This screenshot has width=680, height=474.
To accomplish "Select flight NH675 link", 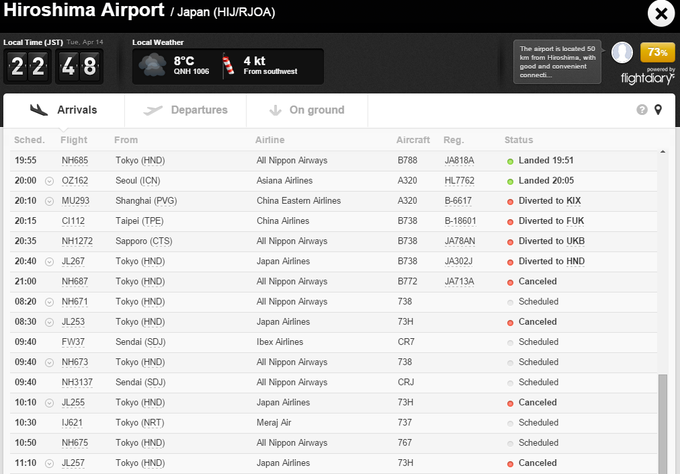I will point(75,443).
